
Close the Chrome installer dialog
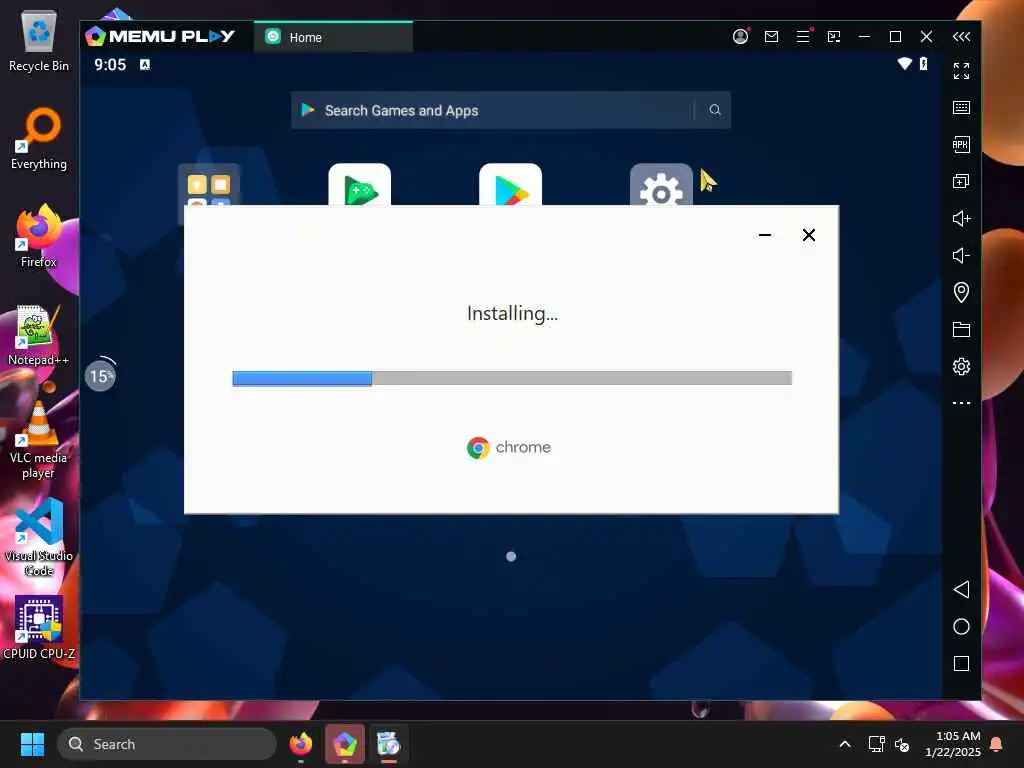pos(808,235)
